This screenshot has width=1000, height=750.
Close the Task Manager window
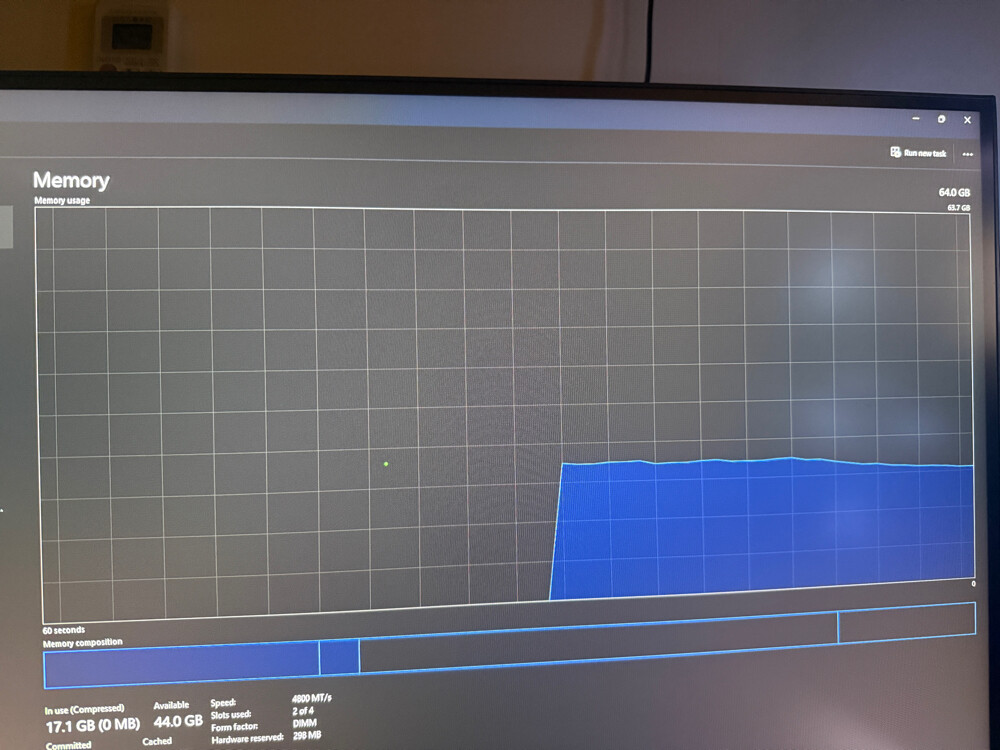click(967, 120)
